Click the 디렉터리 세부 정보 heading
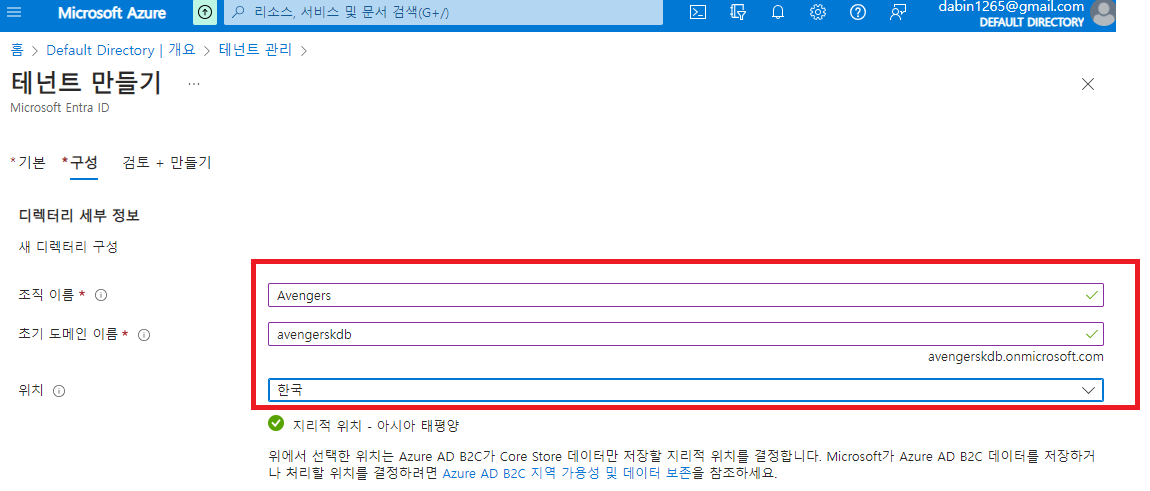1150x491 pixels. point(78,216)
